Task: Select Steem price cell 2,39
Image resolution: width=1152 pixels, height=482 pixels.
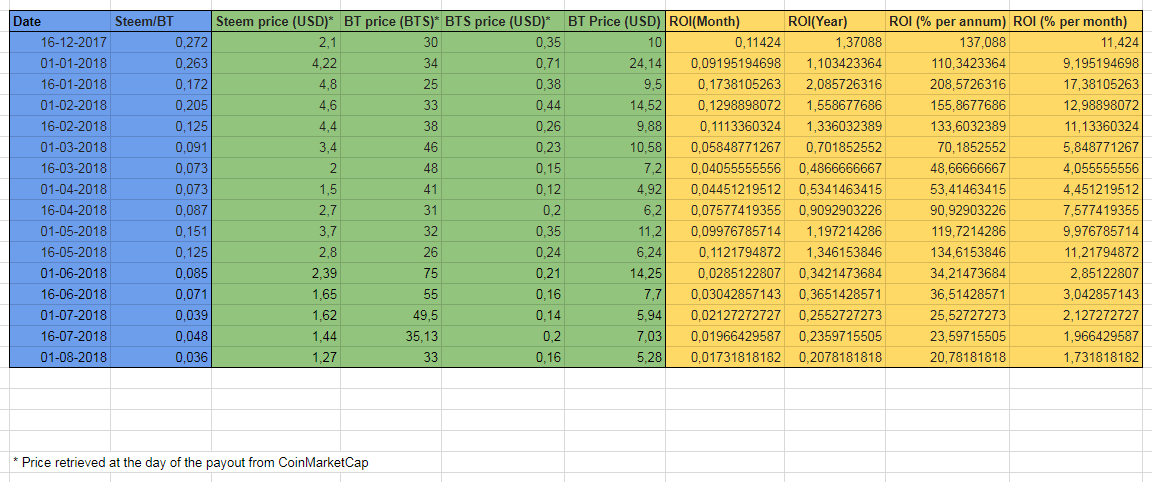Action: (276, 273)
